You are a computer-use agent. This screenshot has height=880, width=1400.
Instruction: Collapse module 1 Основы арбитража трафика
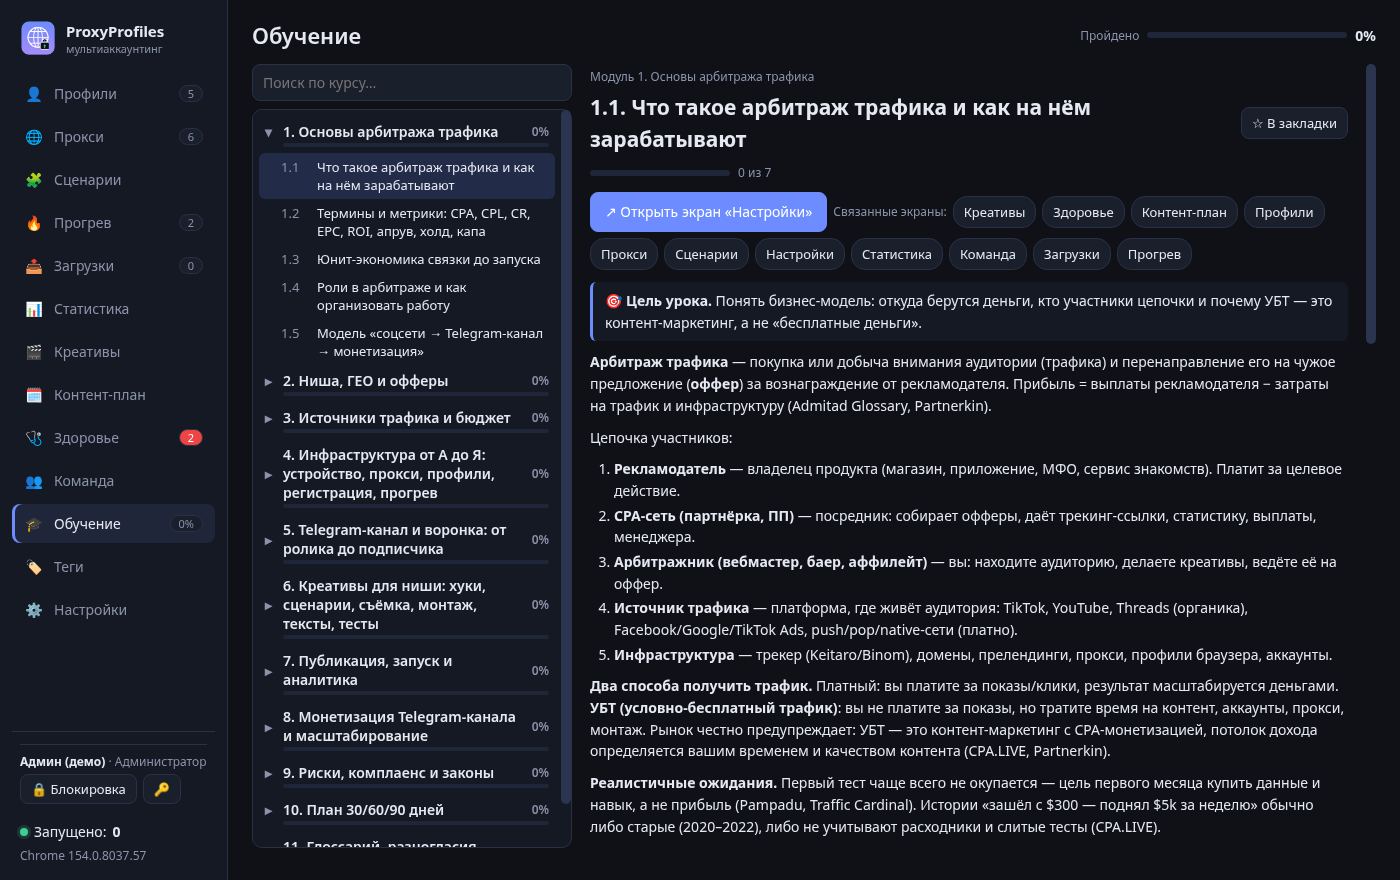(x=405, y=132)
